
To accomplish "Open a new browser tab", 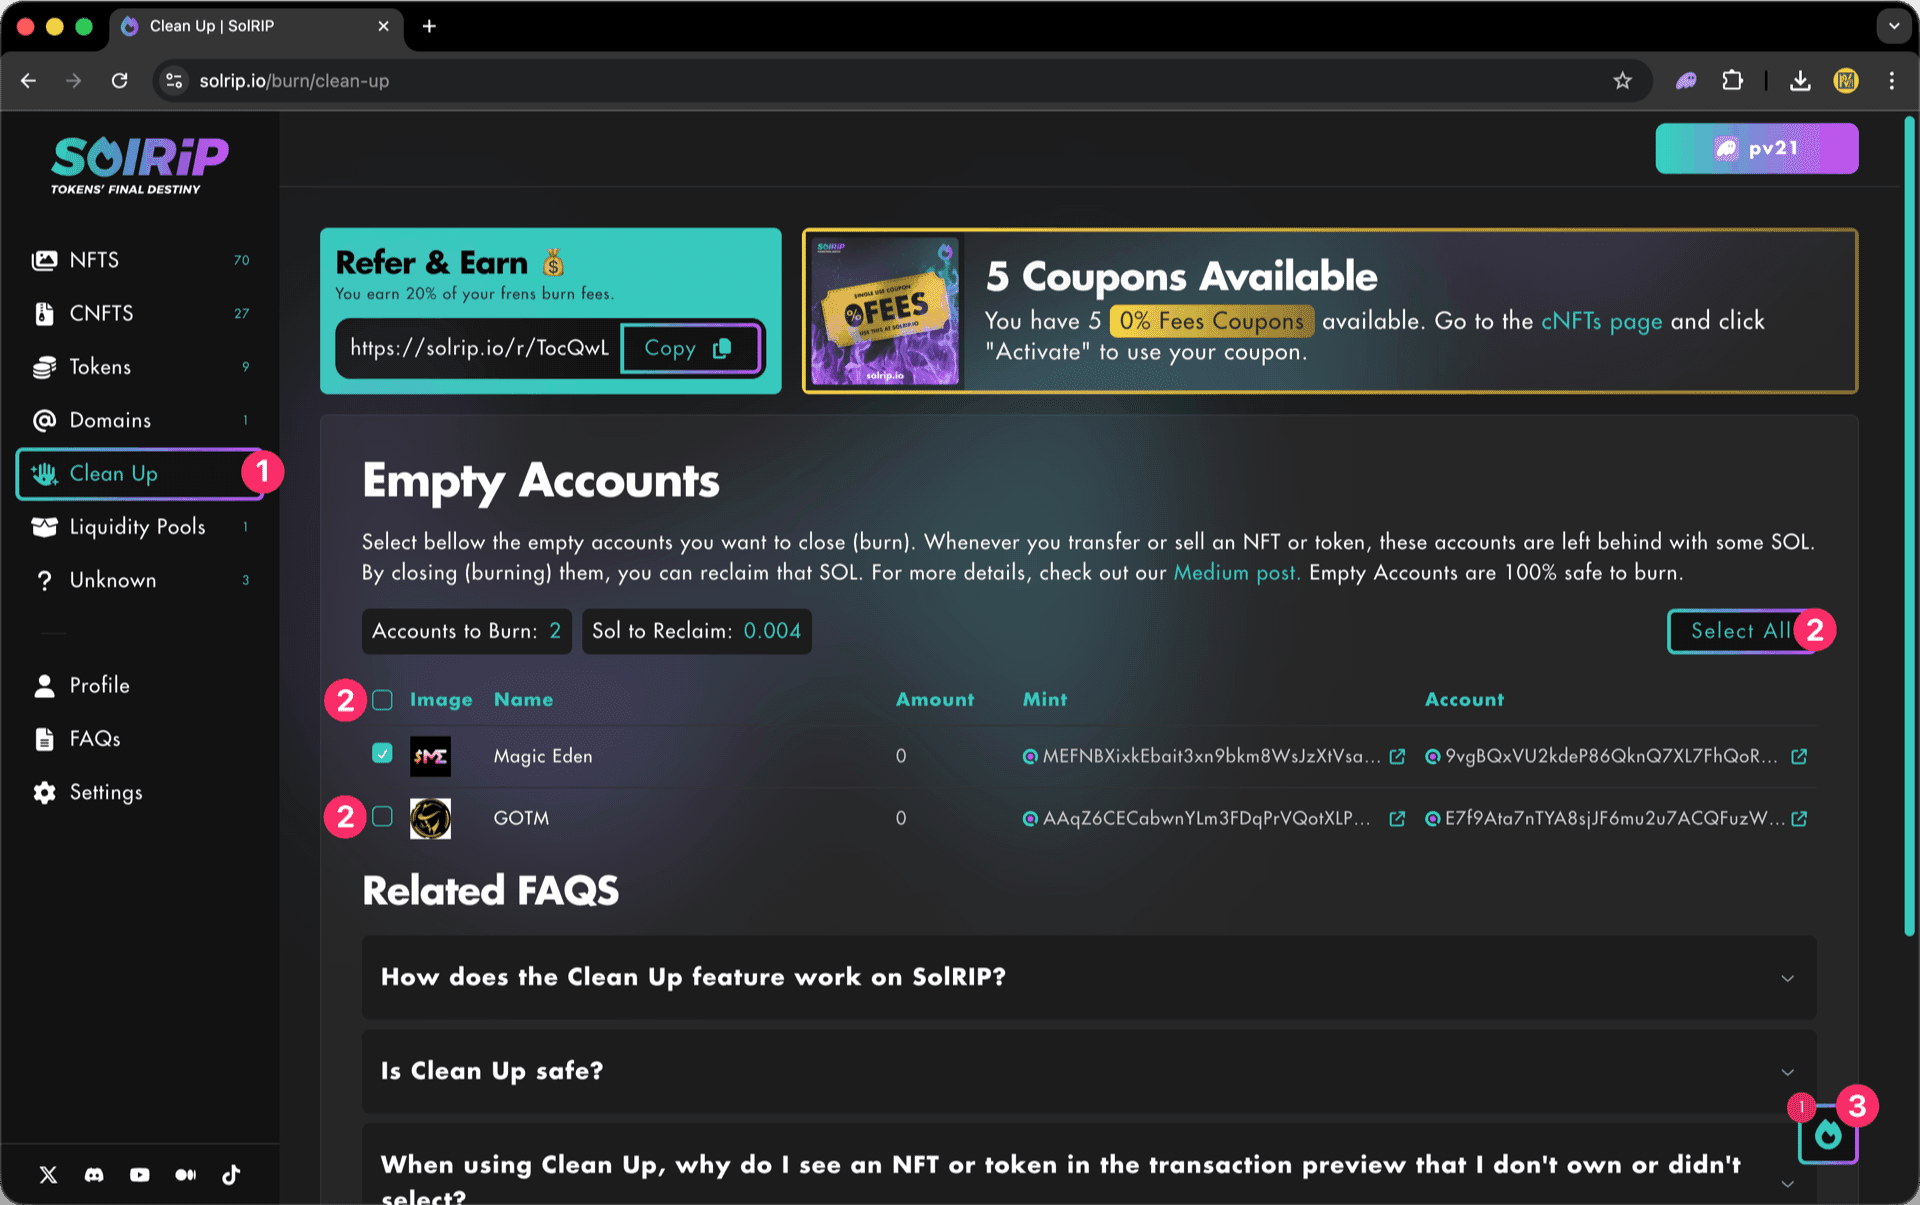I will tap(429, 26).
